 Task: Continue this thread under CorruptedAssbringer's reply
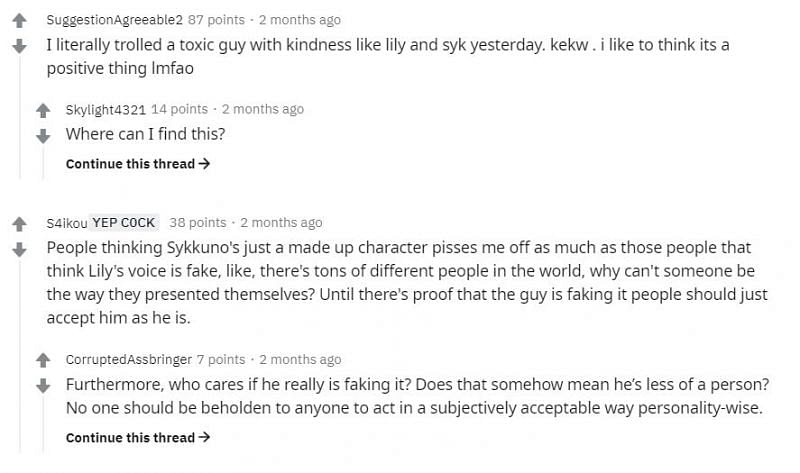pyautogui.click(x=137, y=437)
